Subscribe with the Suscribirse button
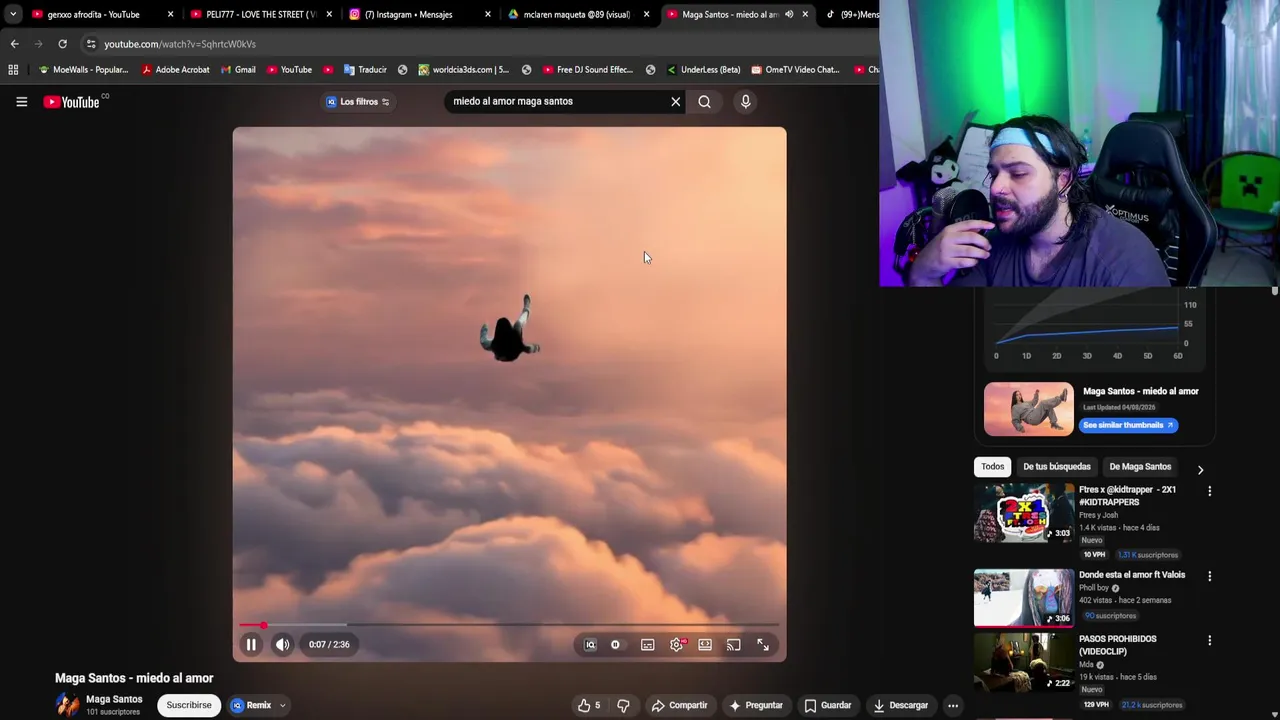This screenshot has height=720, width=1280. pos(189,705)
